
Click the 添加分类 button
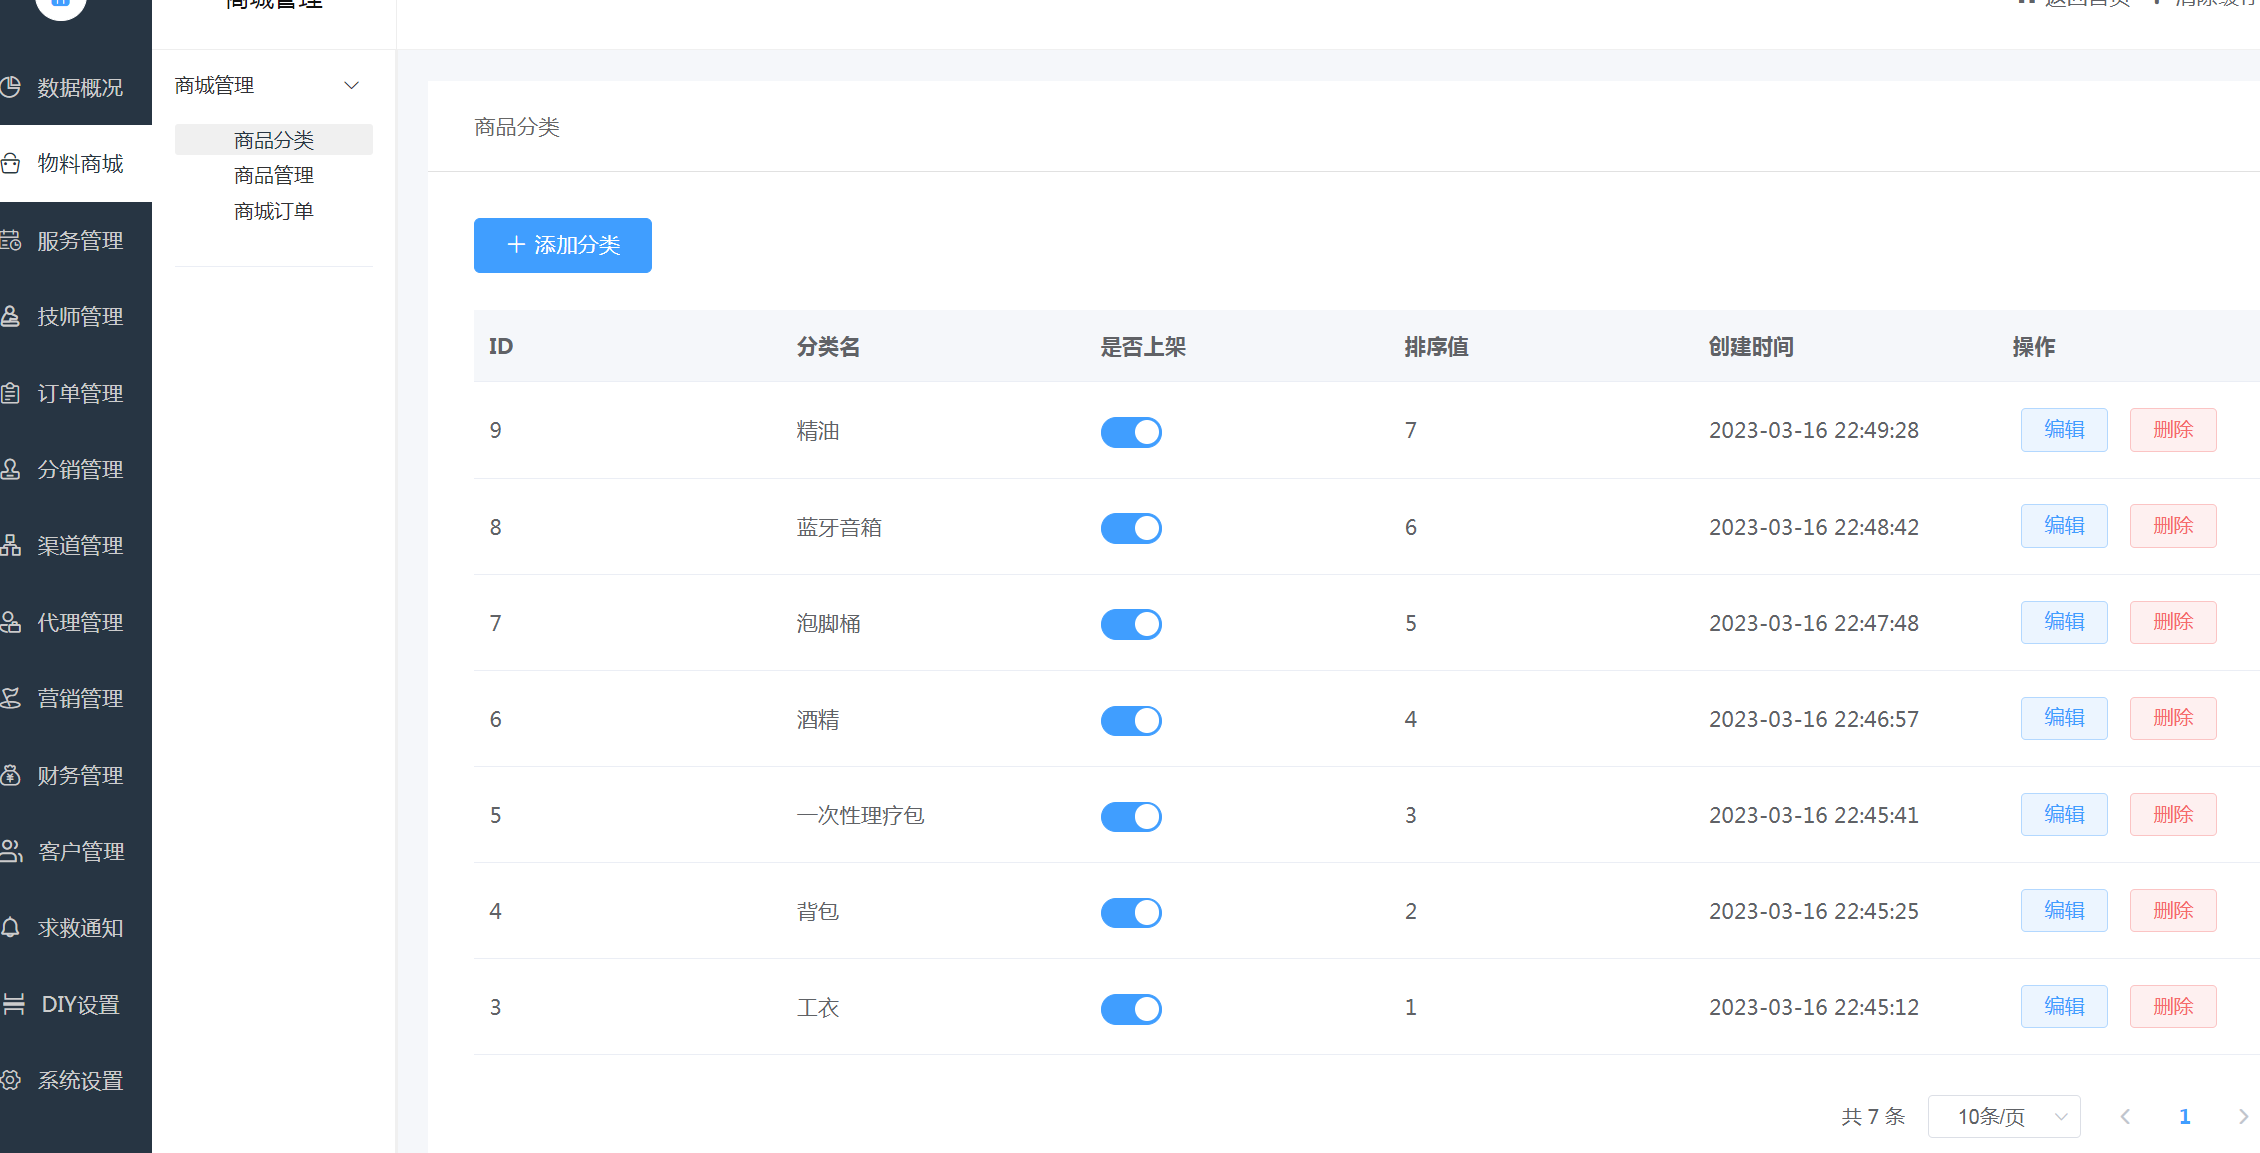click(563, 245)
